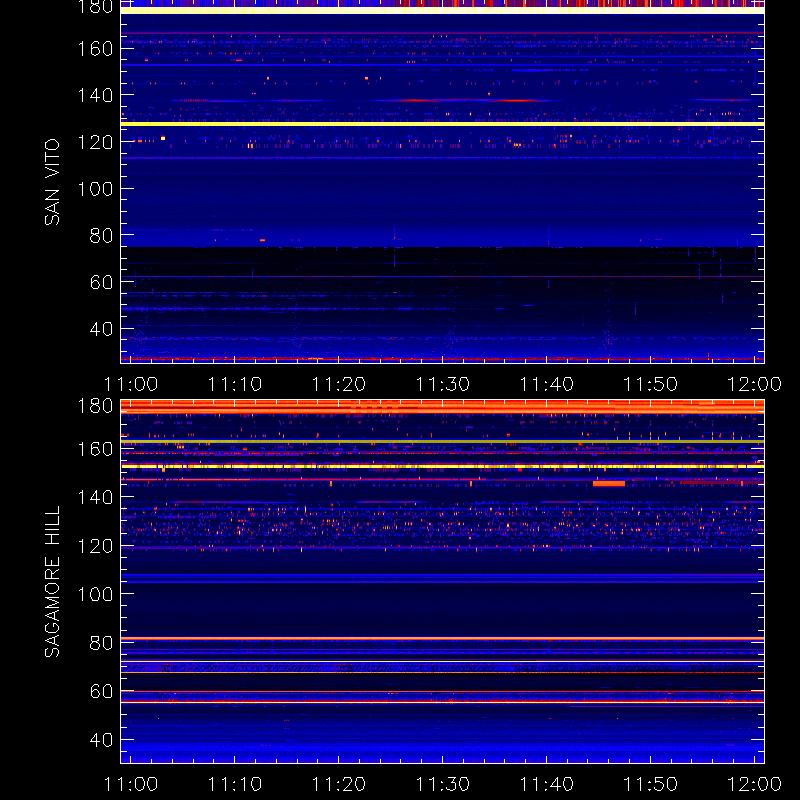The width and height of the screenshot is (800, 800).
Task: Select 11:30 label under San Vito plot
Action: pyautogui.click(x=443, y=384)
